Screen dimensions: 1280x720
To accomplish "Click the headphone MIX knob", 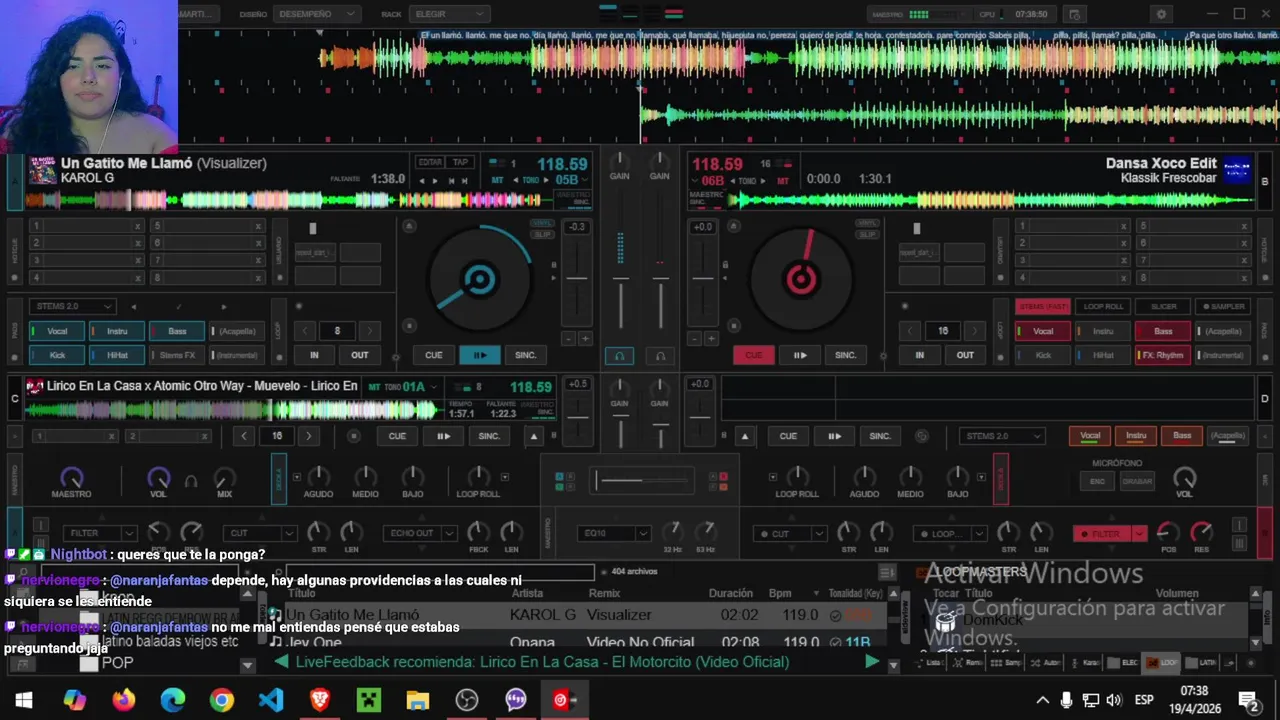I will (224, 478).
